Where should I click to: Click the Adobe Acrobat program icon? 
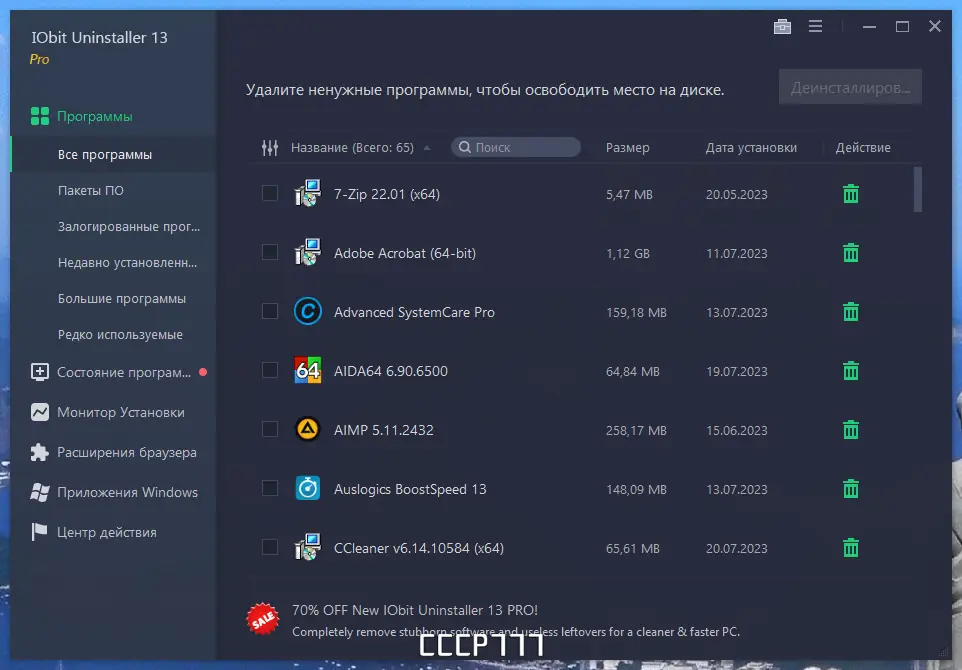click(x=307, y=252)
